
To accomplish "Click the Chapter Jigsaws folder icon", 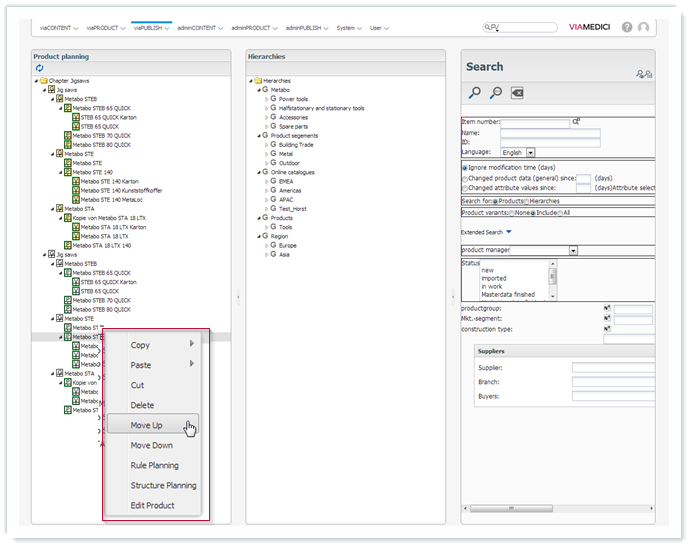I will (x=45, y=80).
